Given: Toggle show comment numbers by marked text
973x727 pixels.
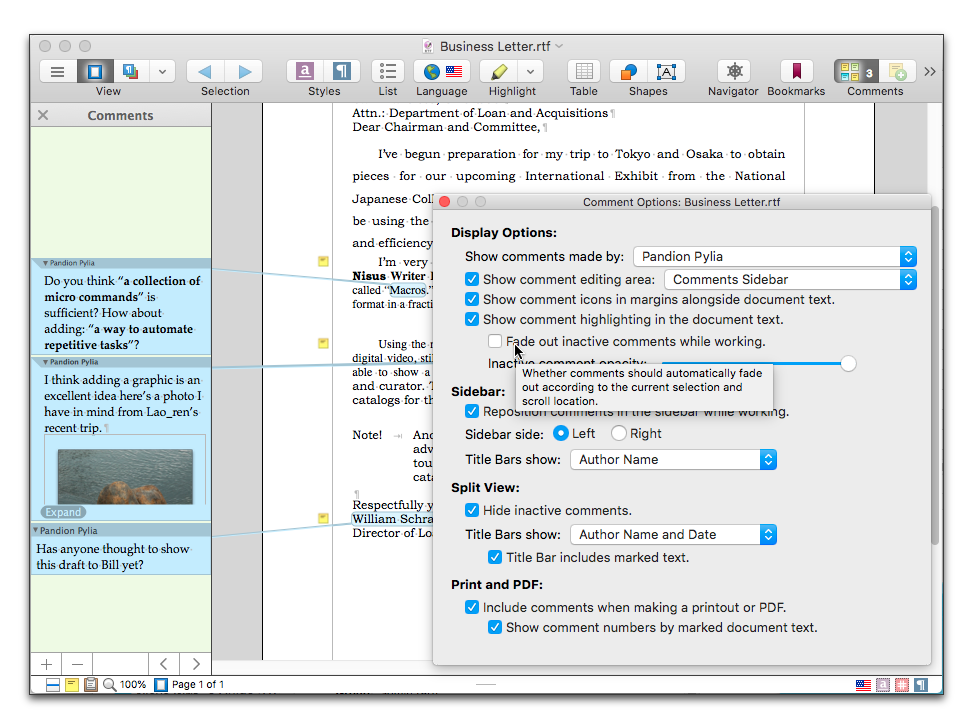Looking at the screenshot, I should [495, 627].
